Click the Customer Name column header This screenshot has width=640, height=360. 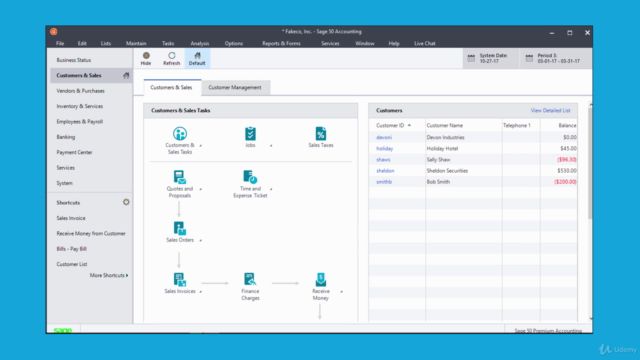coord(444,125)
